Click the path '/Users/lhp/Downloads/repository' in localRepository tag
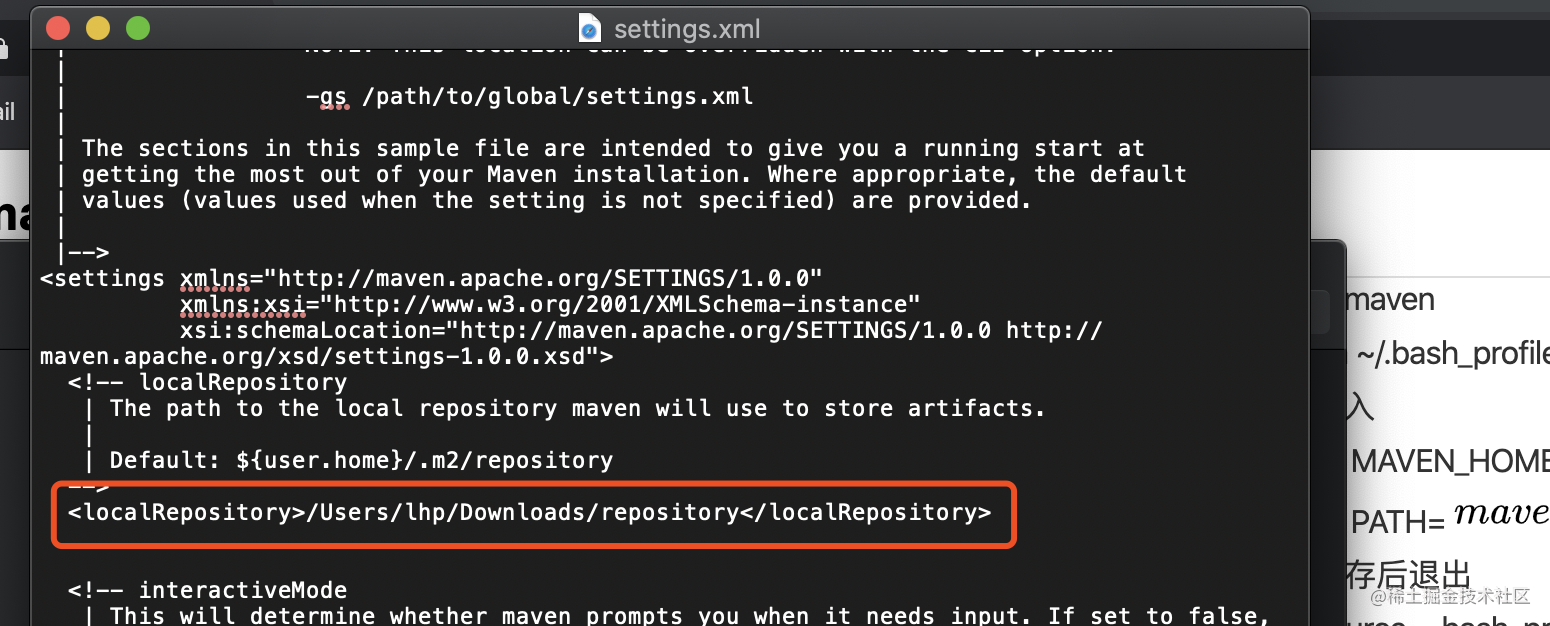Screen dimensions: 1550x626 coord(522,512)
